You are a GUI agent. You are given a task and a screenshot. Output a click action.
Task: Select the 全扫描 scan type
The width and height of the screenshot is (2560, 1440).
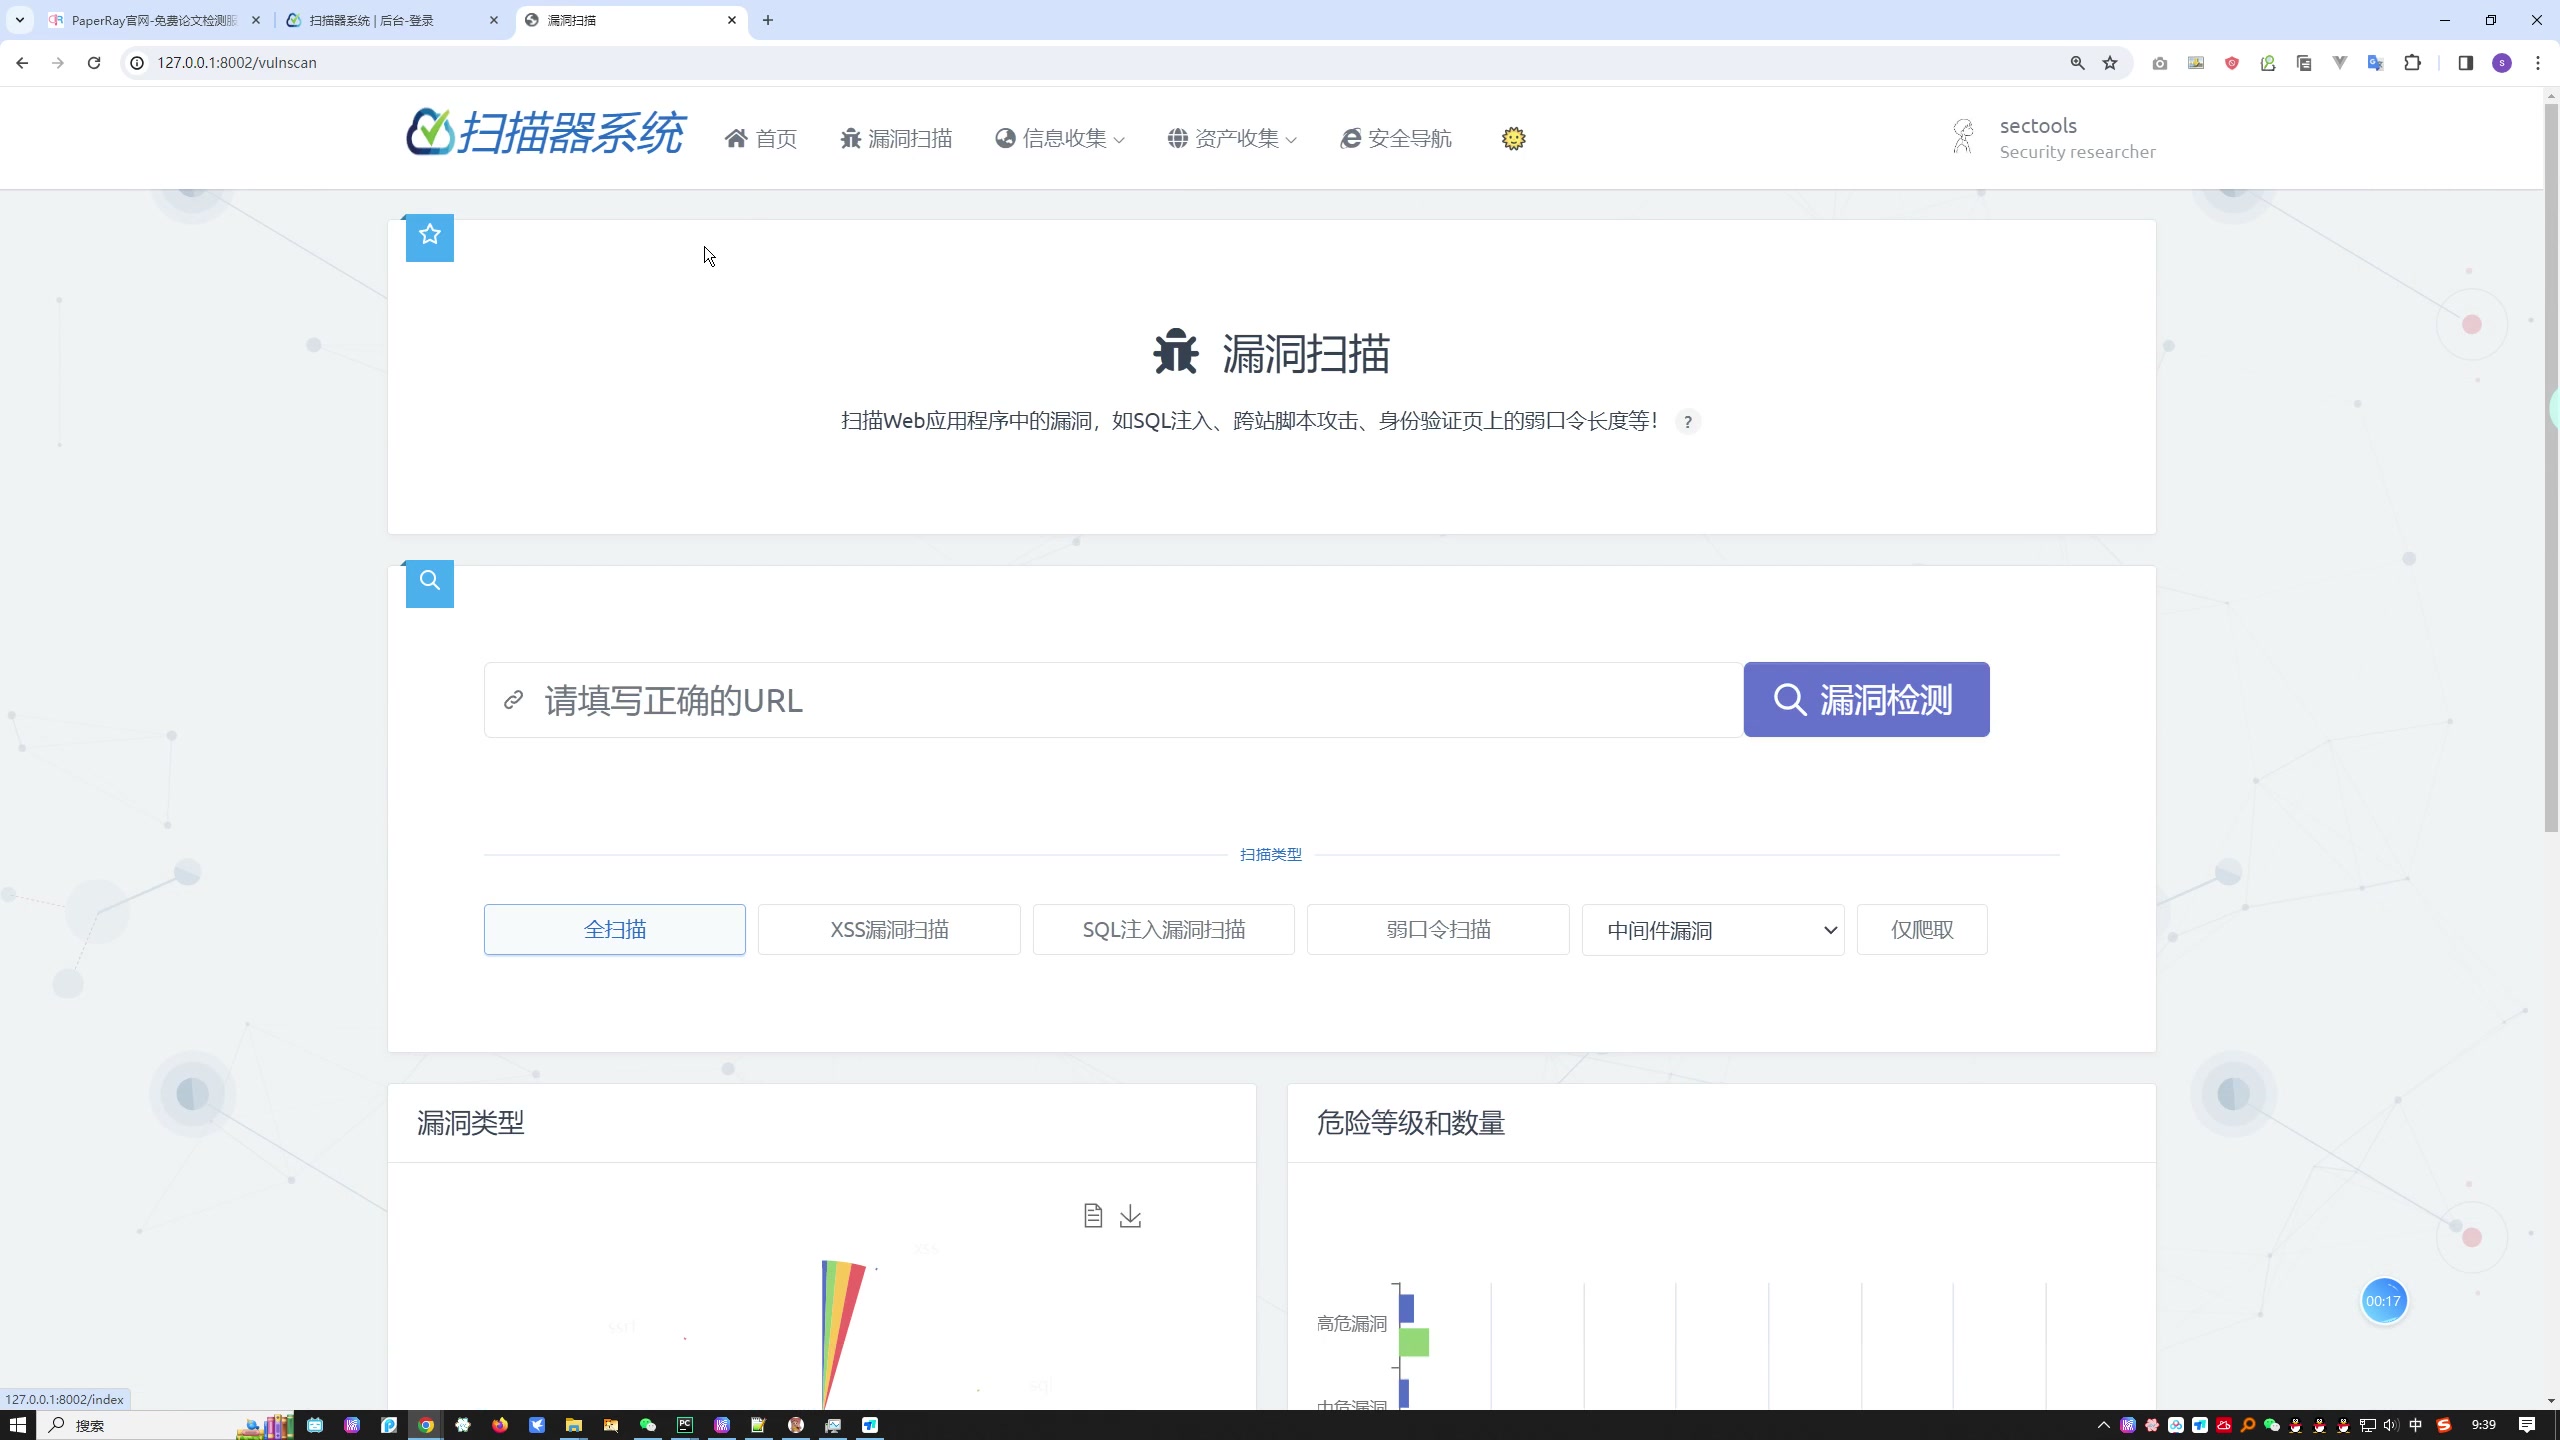615,929
